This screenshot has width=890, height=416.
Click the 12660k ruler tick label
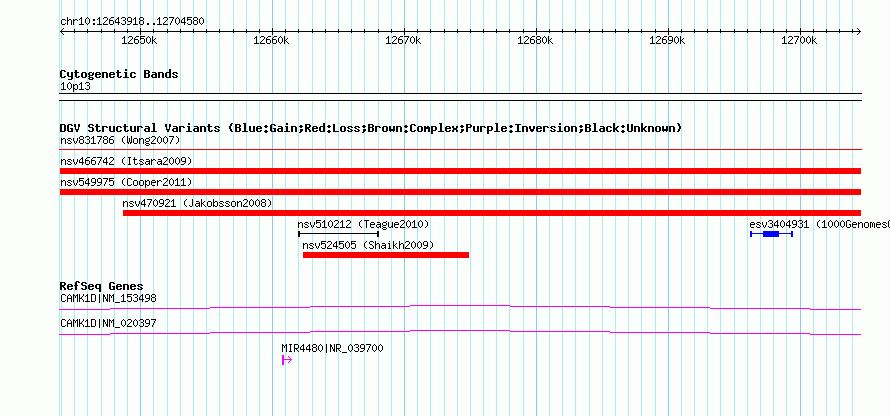point(271,40)
